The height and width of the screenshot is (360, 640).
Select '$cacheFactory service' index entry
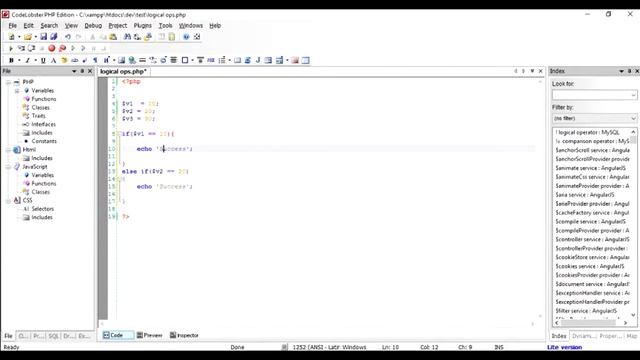tap(592, 213)
